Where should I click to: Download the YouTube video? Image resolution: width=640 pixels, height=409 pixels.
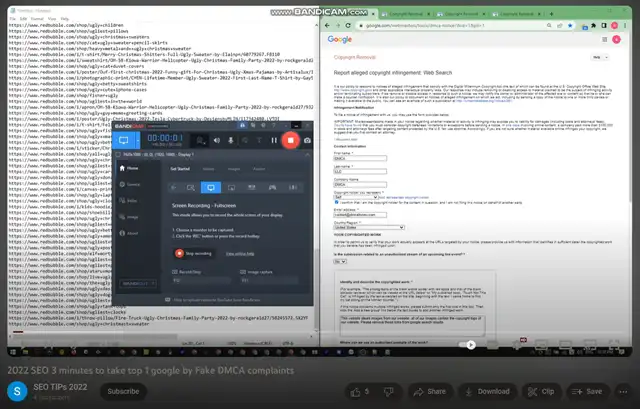(x=486, y=391)
